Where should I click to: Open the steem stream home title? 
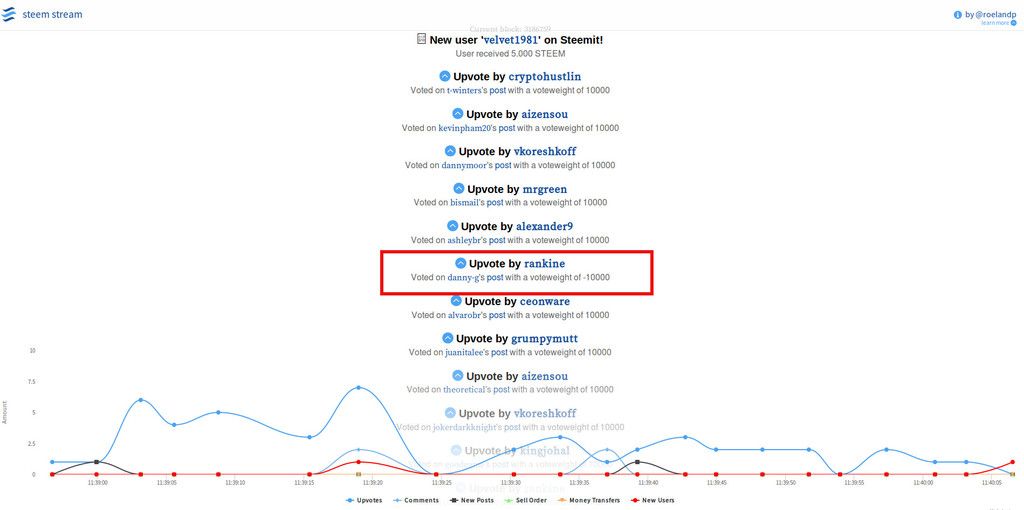(52, 15)
